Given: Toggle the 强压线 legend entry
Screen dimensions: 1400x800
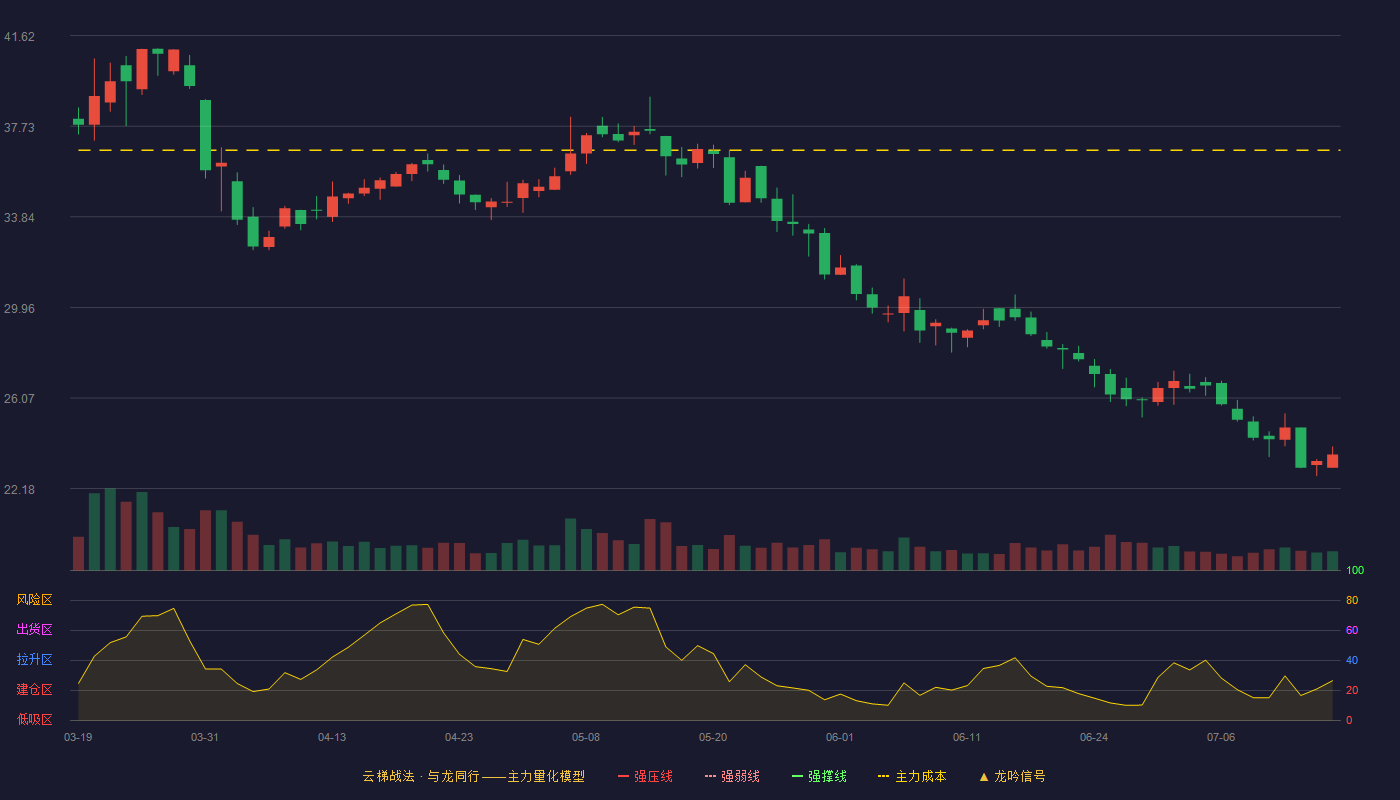Looking at the screenshot, I should pyautogui.click(x=645, y=776).
